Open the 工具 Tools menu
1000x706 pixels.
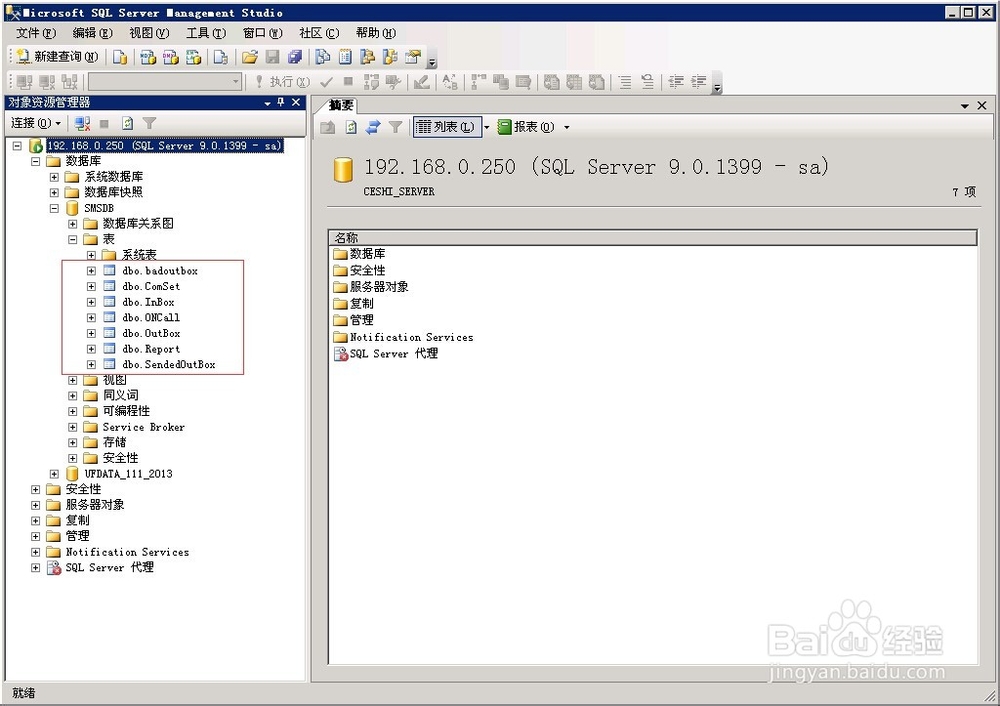(206, 33)
